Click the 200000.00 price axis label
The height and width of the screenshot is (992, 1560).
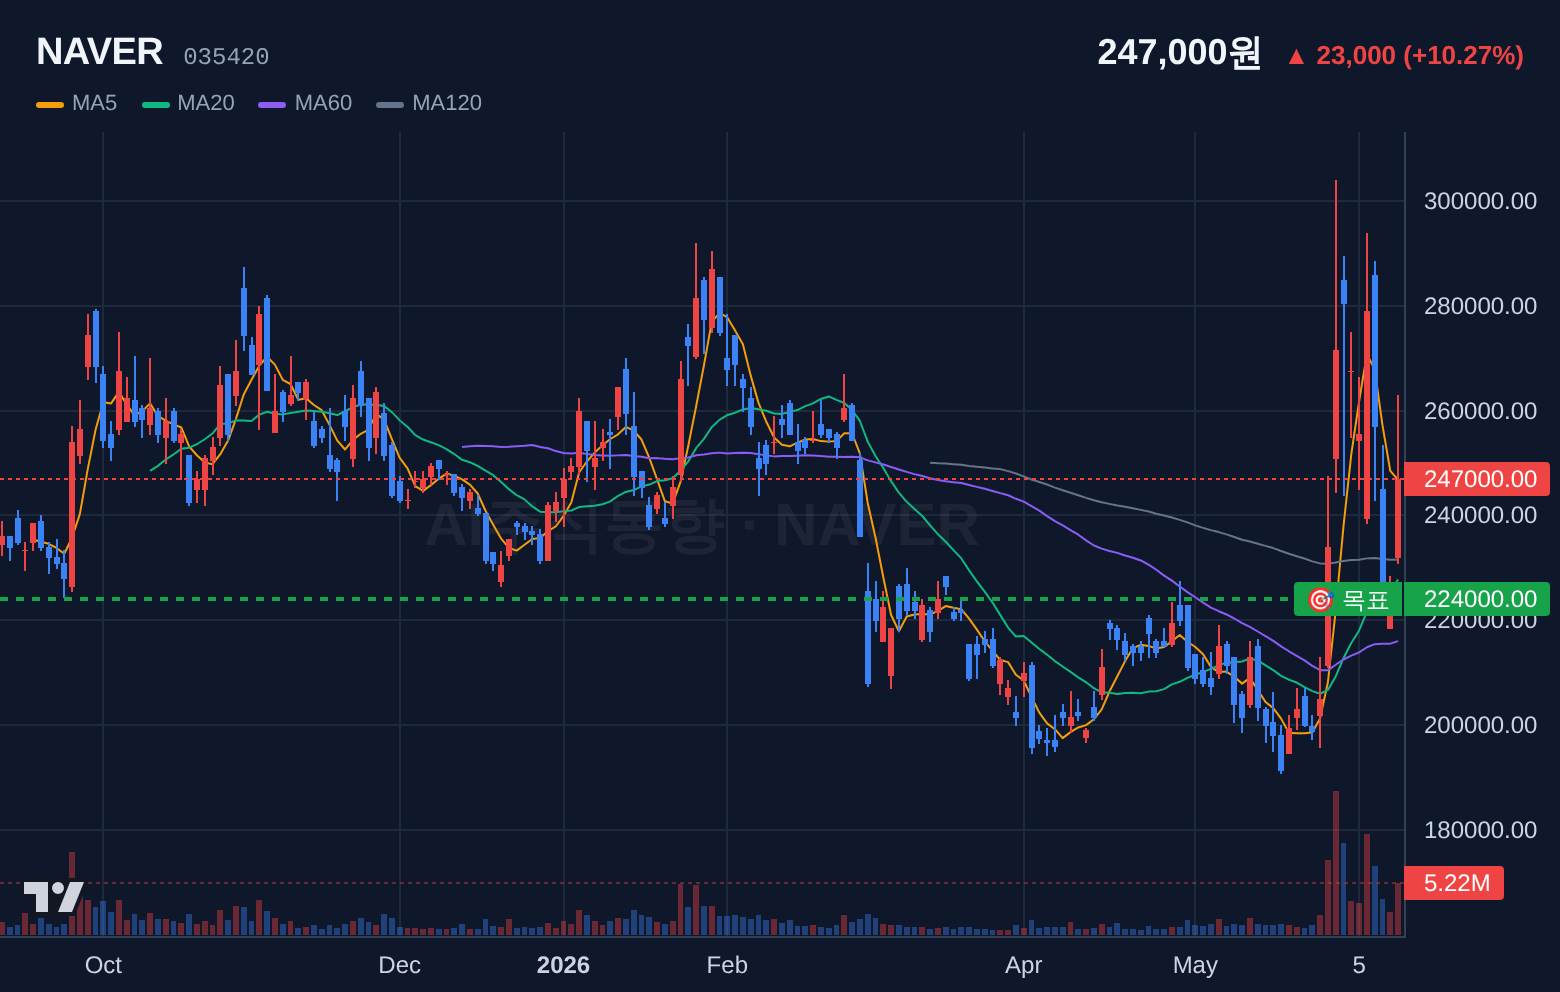coord(1480,725)
